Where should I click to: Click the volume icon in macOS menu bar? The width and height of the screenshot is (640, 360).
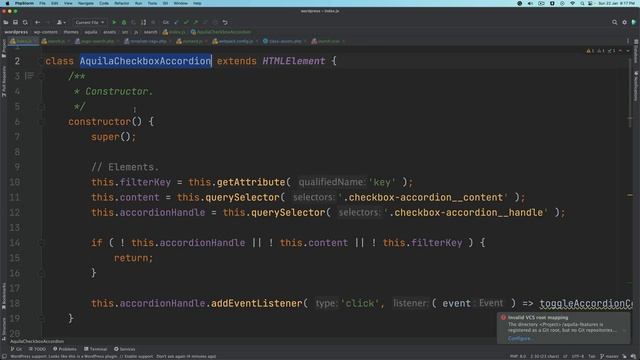pyautogui.click(x=530, y=3)
